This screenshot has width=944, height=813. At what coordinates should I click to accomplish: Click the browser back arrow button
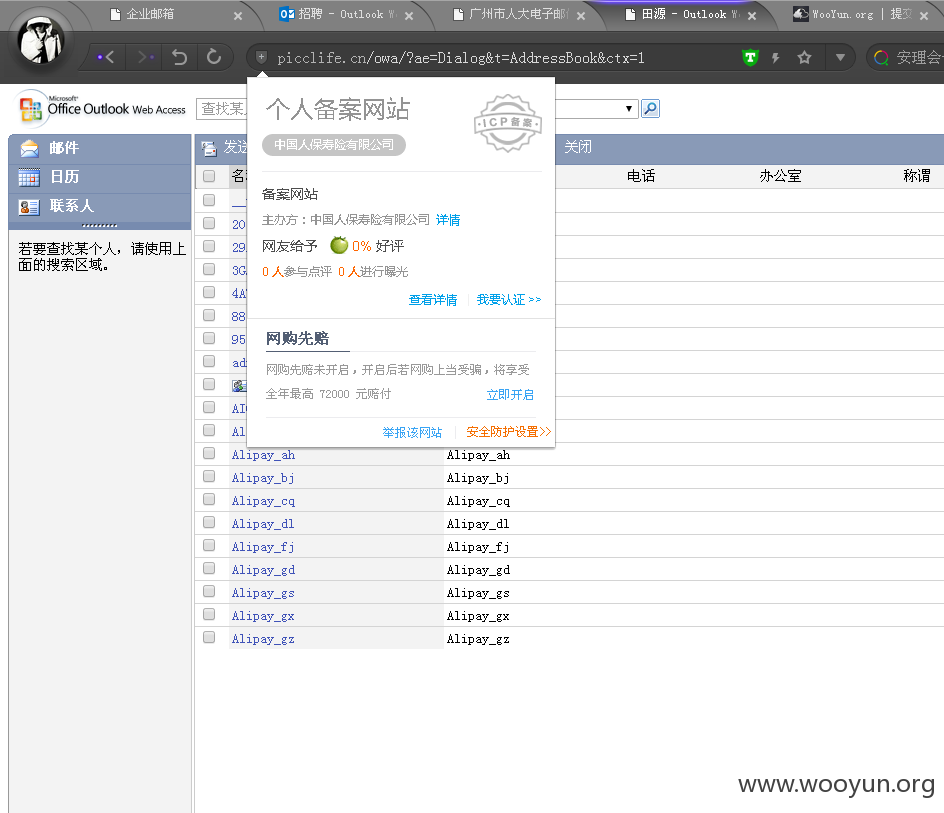click(107, 58)
